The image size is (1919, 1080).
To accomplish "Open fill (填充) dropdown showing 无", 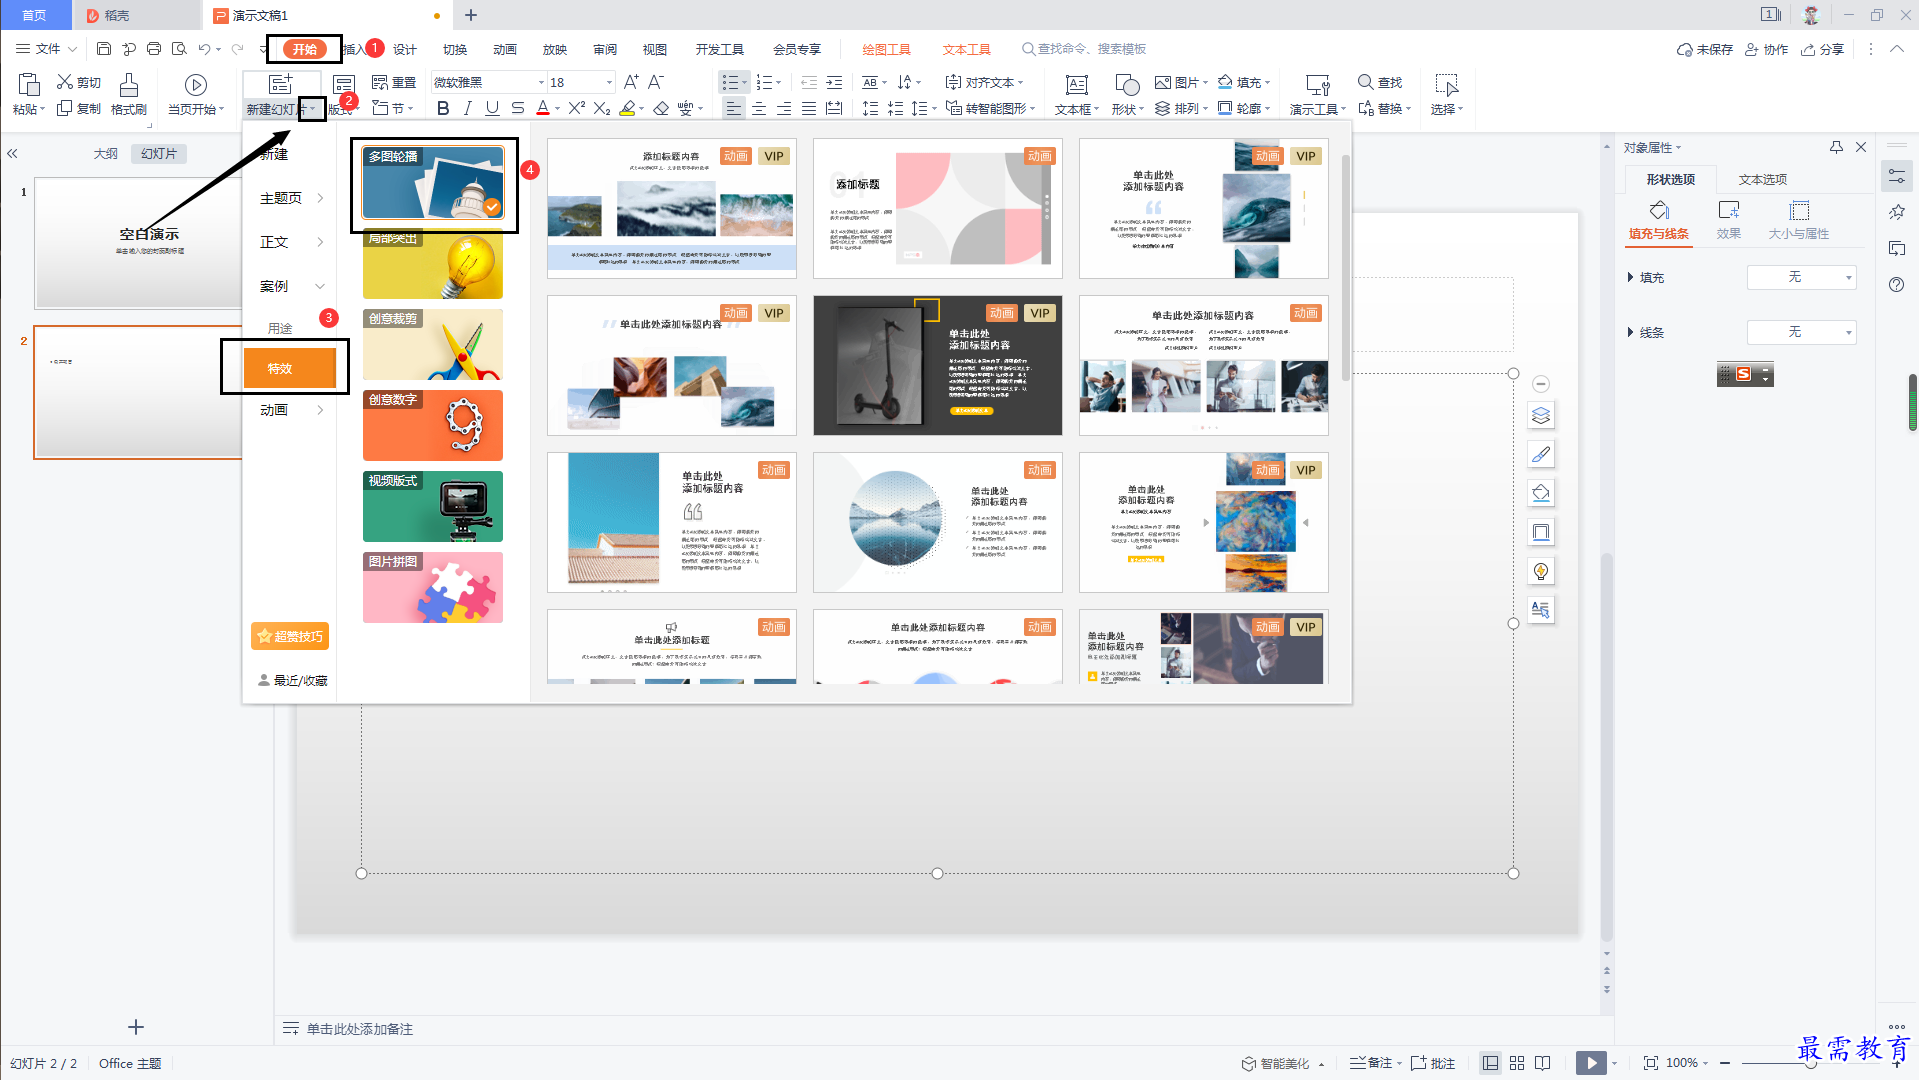I will coord(1801,277).
